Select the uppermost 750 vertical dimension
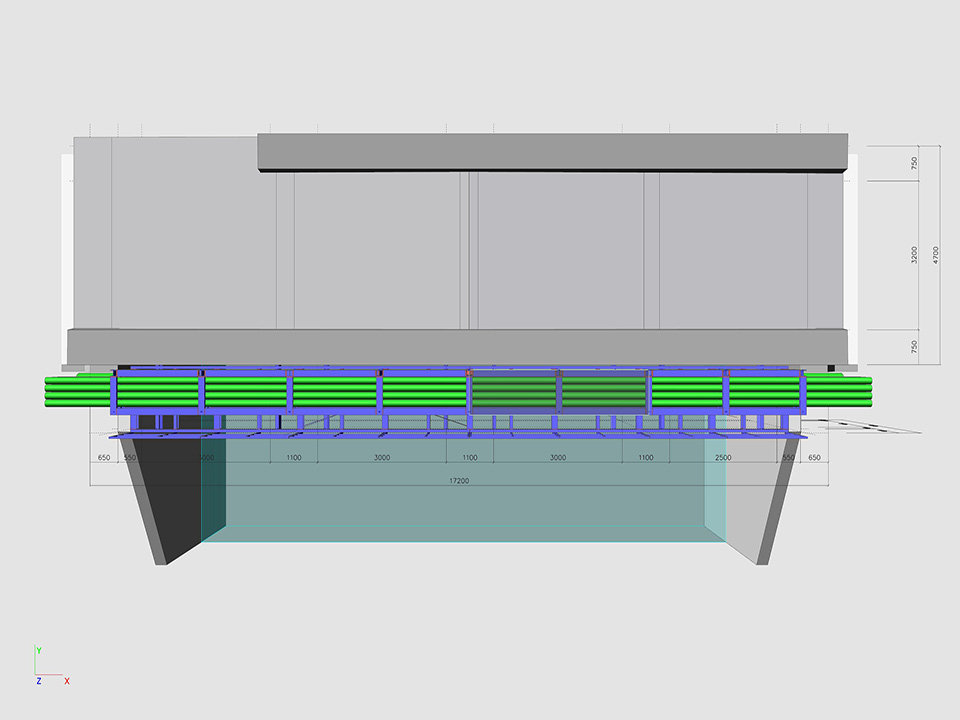Screen dimensions: 960x720 (x=914, y=163)
